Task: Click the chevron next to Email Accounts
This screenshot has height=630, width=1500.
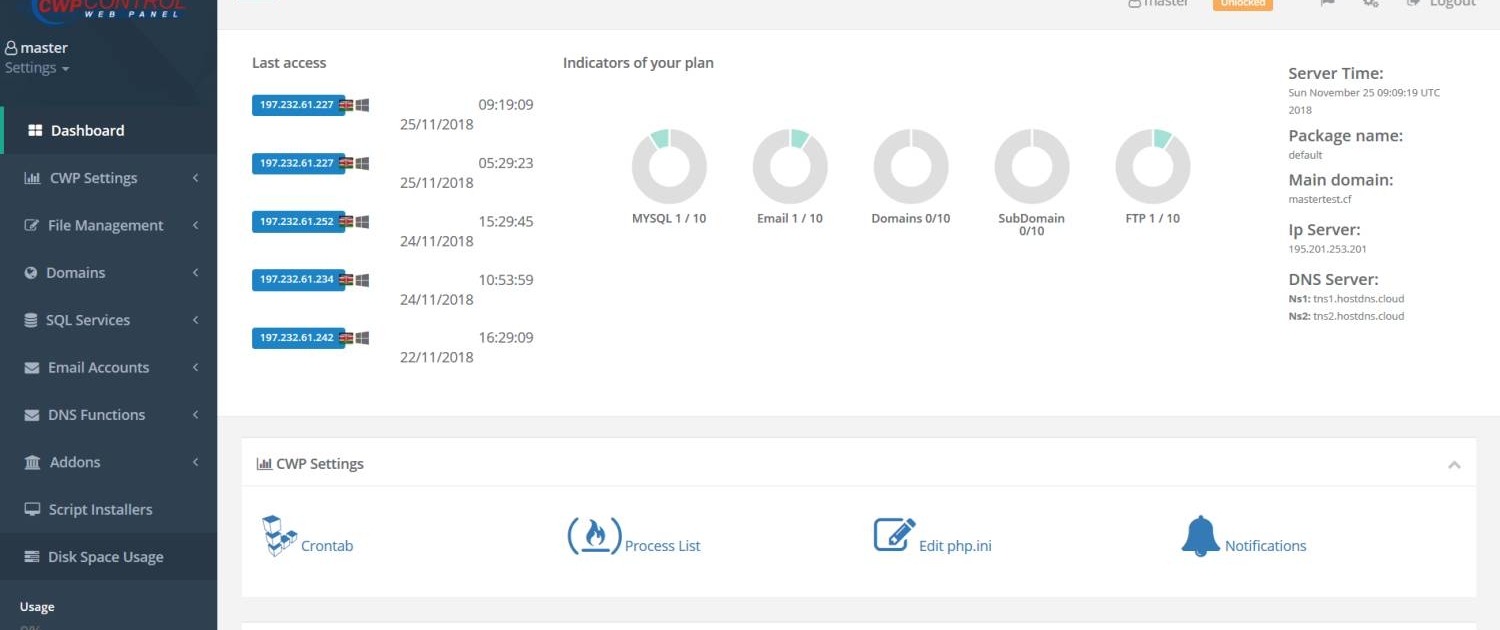Action: click(196, 368)
